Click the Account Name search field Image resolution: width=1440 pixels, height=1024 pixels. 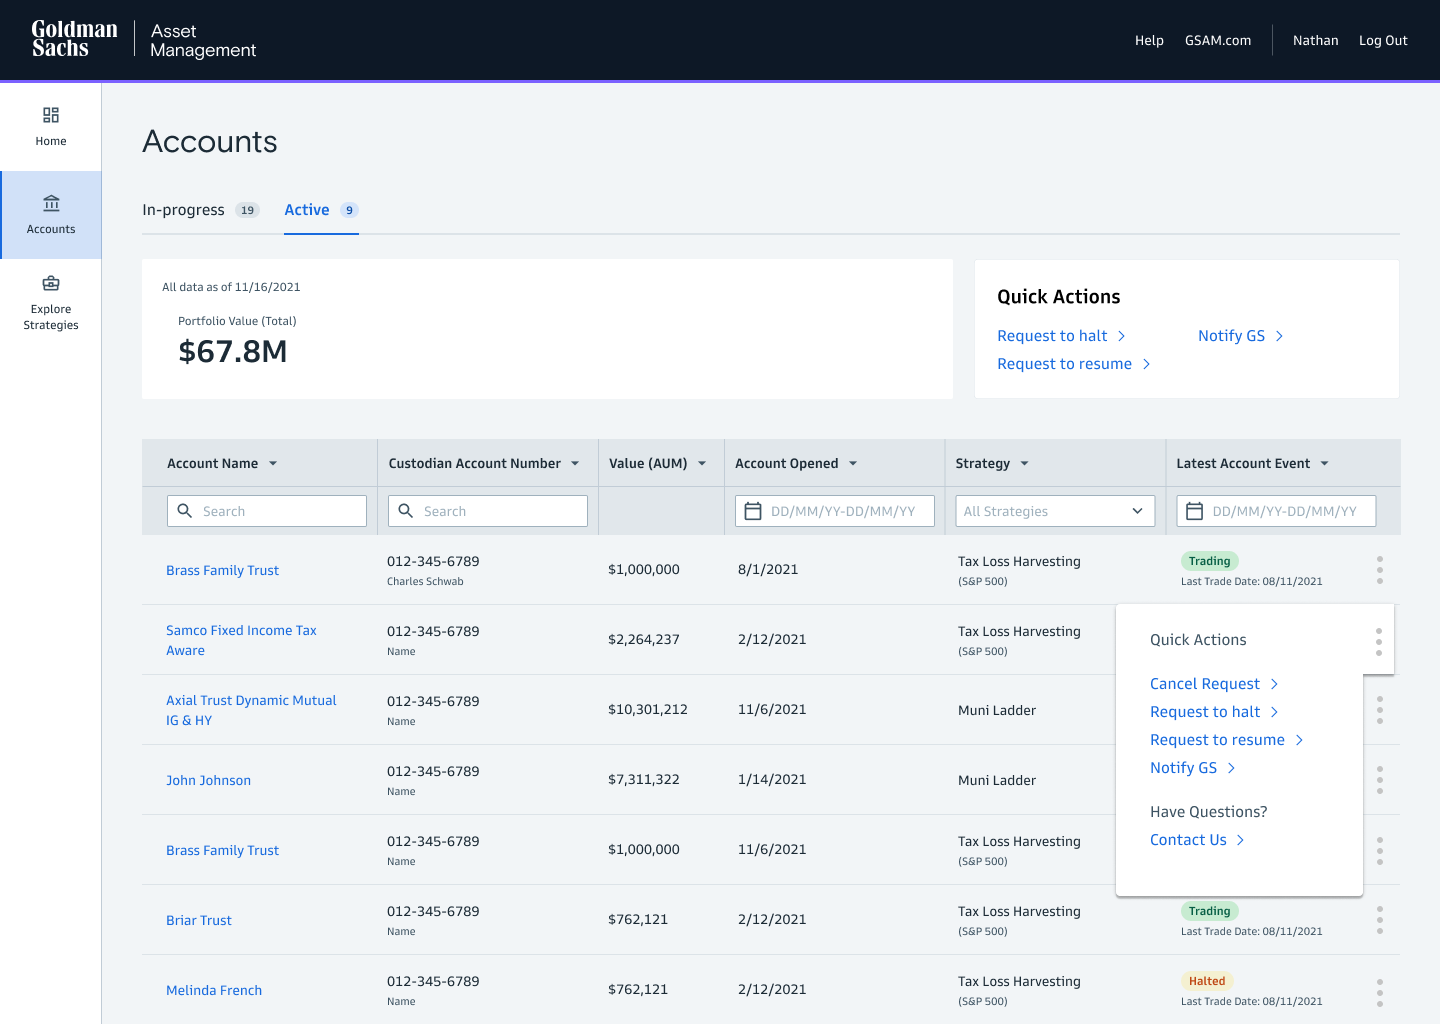click(x=267, y=511)
